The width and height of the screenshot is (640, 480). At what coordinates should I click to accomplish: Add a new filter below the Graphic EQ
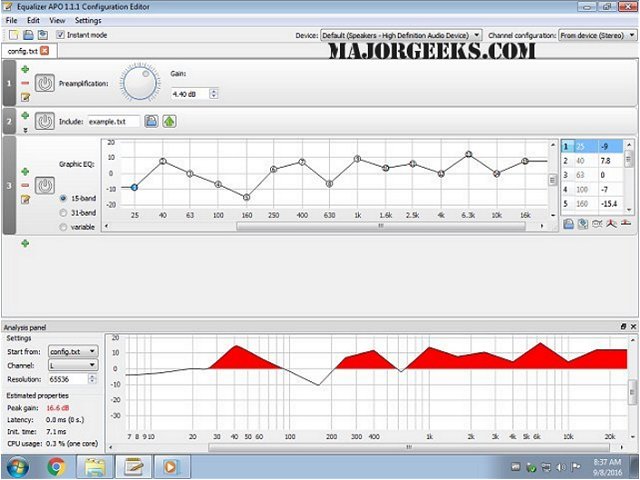25,244
